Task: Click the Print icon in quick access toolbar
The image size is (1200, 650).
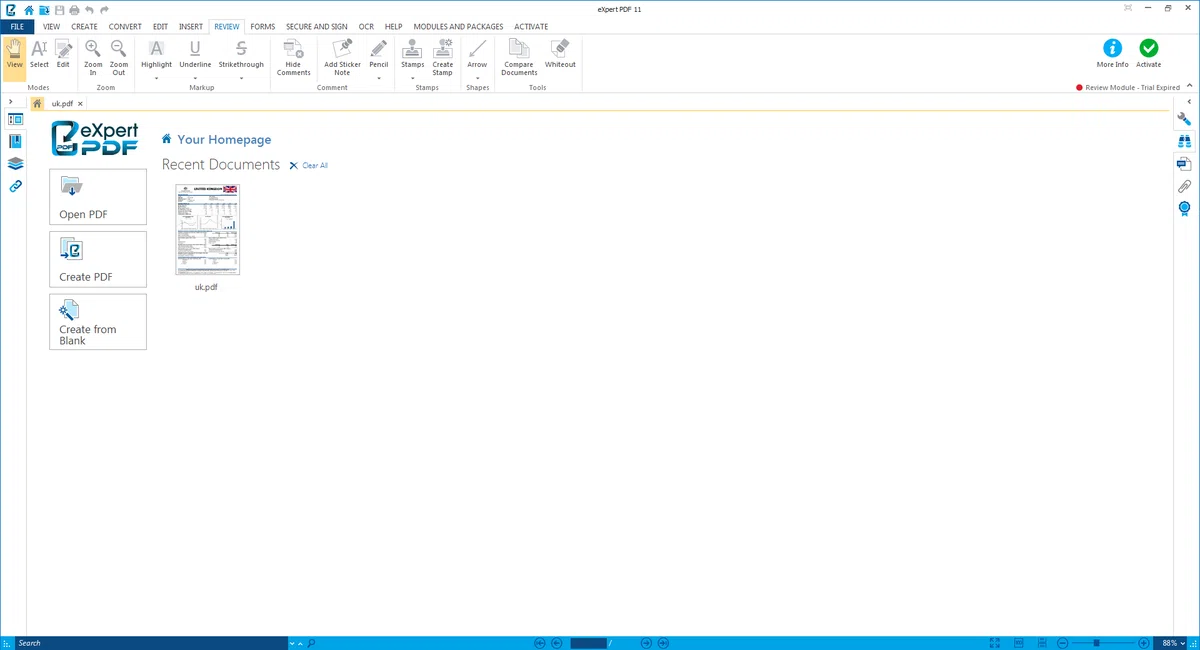Action: coord(74,9)
